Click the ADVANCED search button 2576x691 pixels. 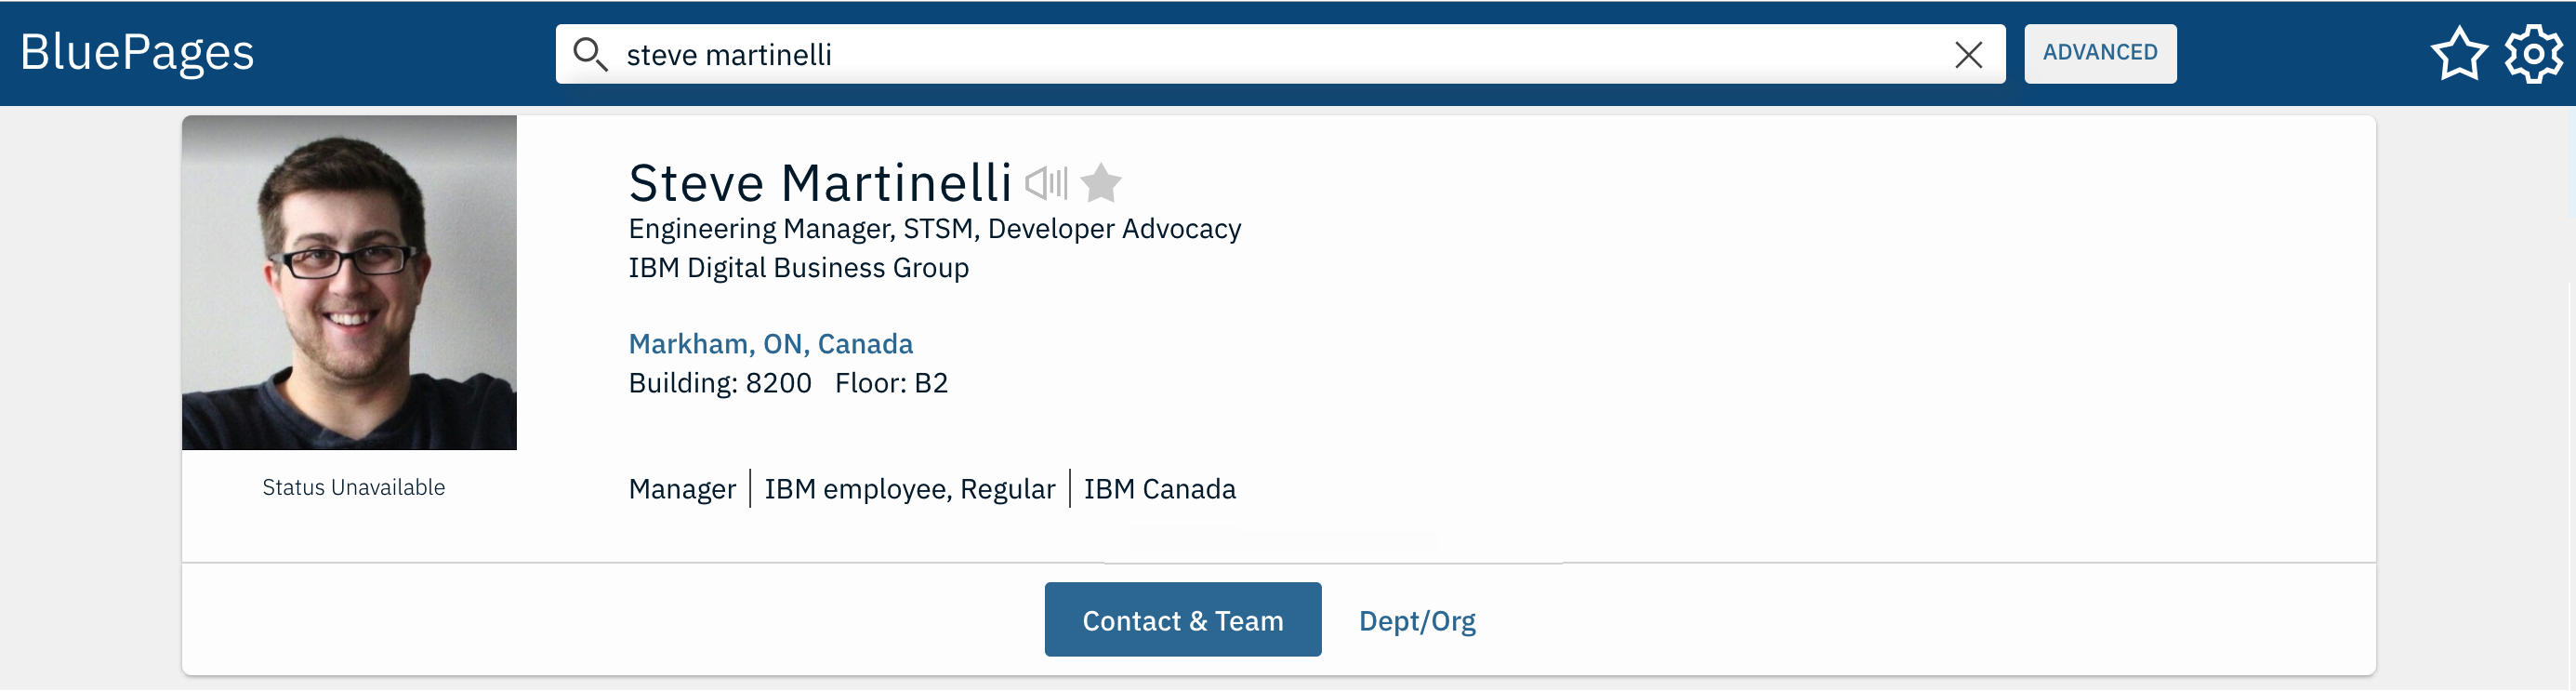(x=2099, y=53)
